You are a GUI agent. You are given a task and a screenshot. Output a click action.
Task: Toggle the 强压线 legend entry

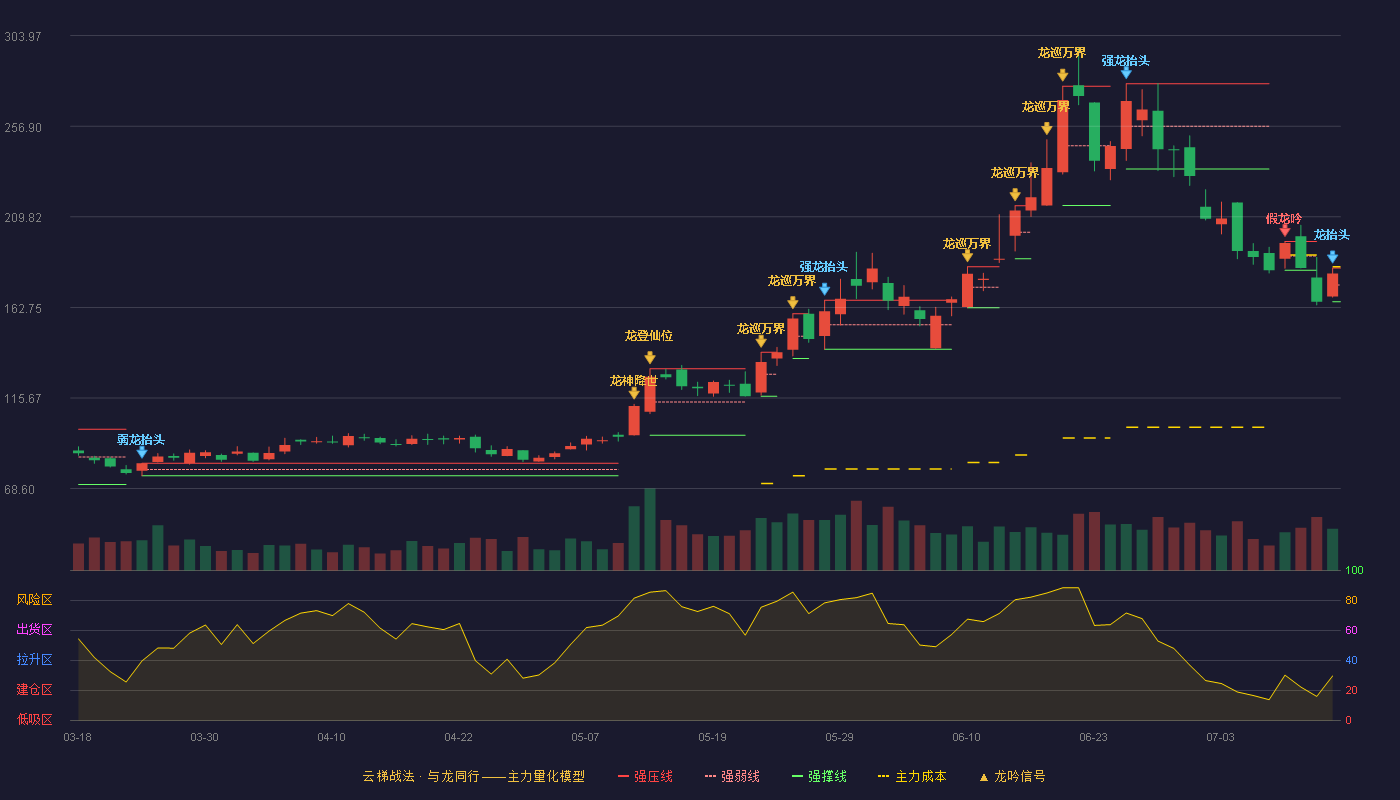point(645,776)
